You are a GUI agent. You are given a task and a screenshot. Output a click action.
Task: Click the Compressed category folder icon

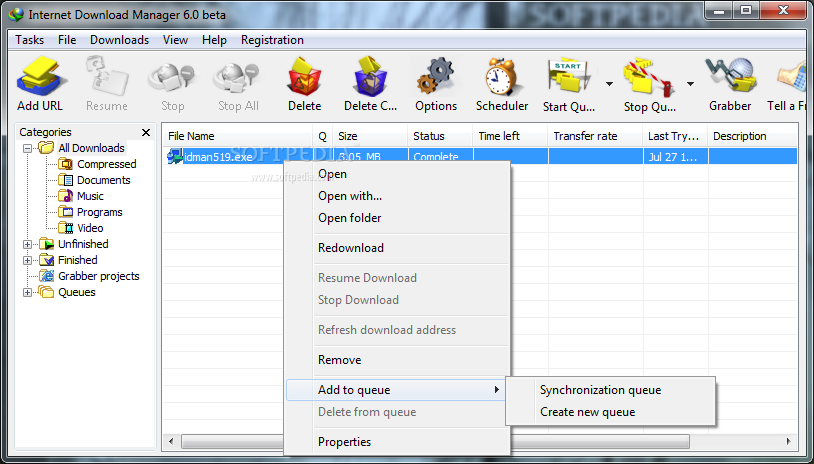[x=65, y=164]
